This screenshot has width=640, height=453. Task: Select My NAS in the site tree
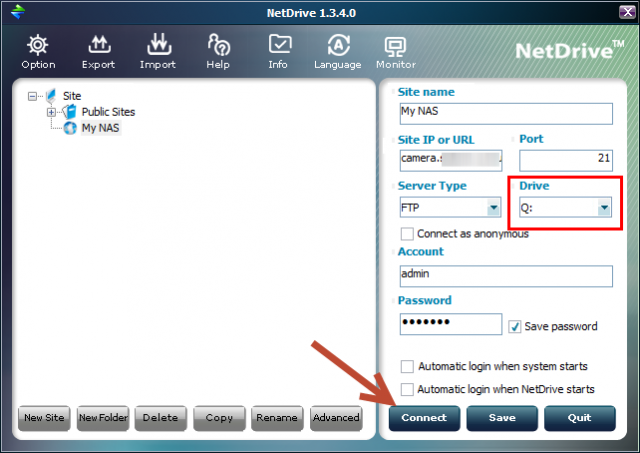point(100,128)
